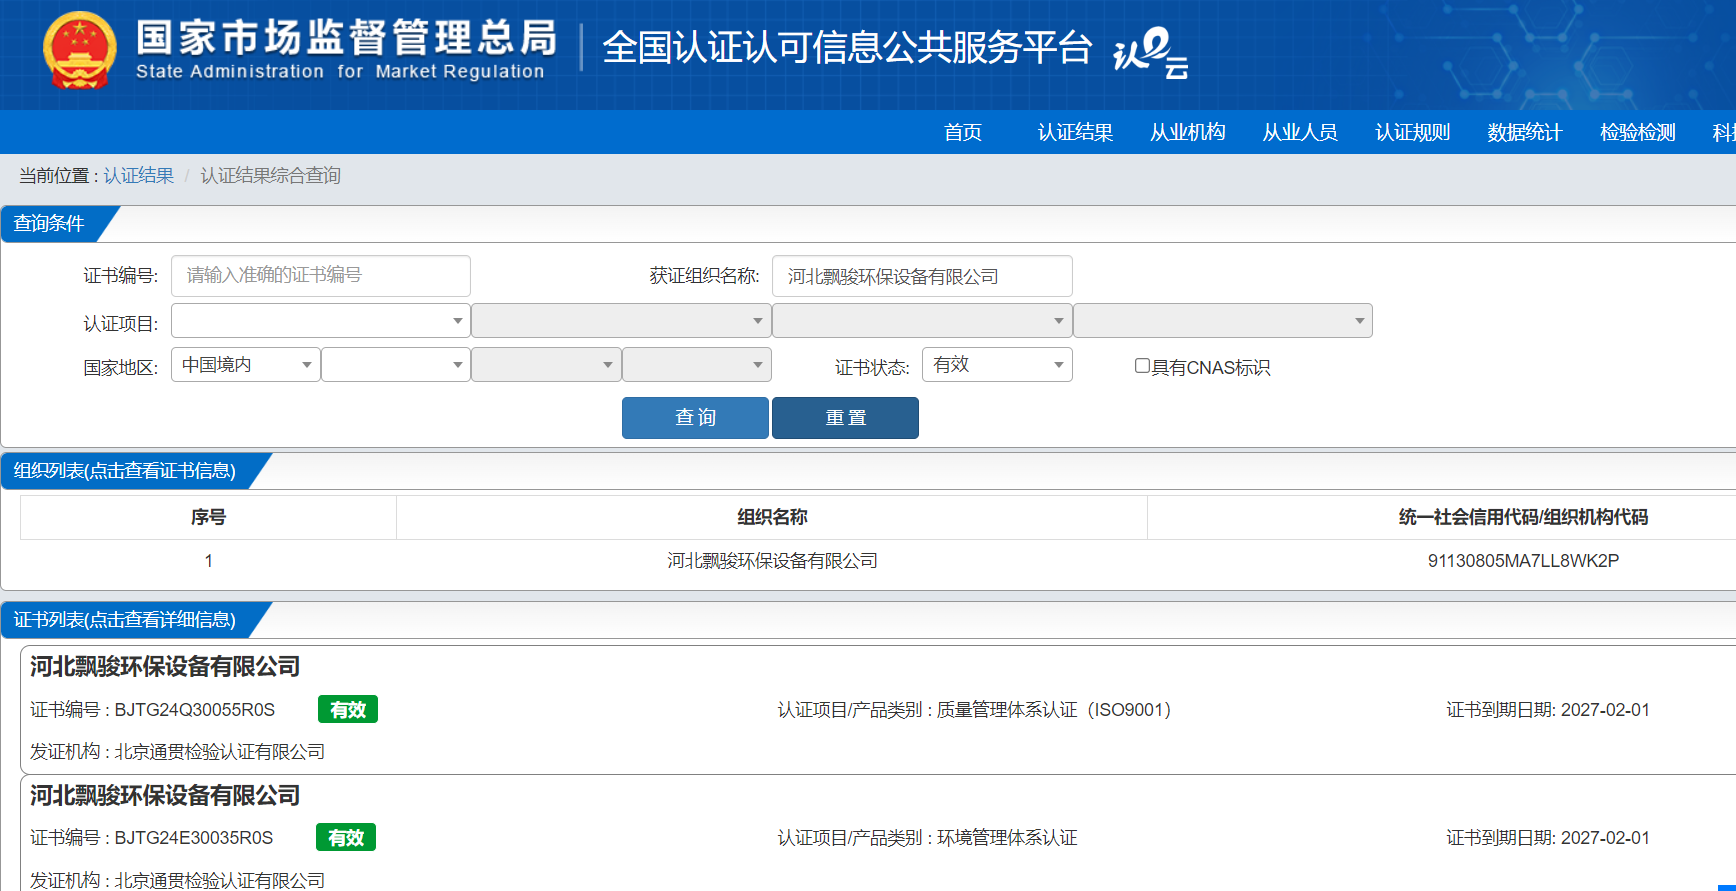Open the third 认证项目 dropdown
The image size is (1736, 891).
point(922,321)
